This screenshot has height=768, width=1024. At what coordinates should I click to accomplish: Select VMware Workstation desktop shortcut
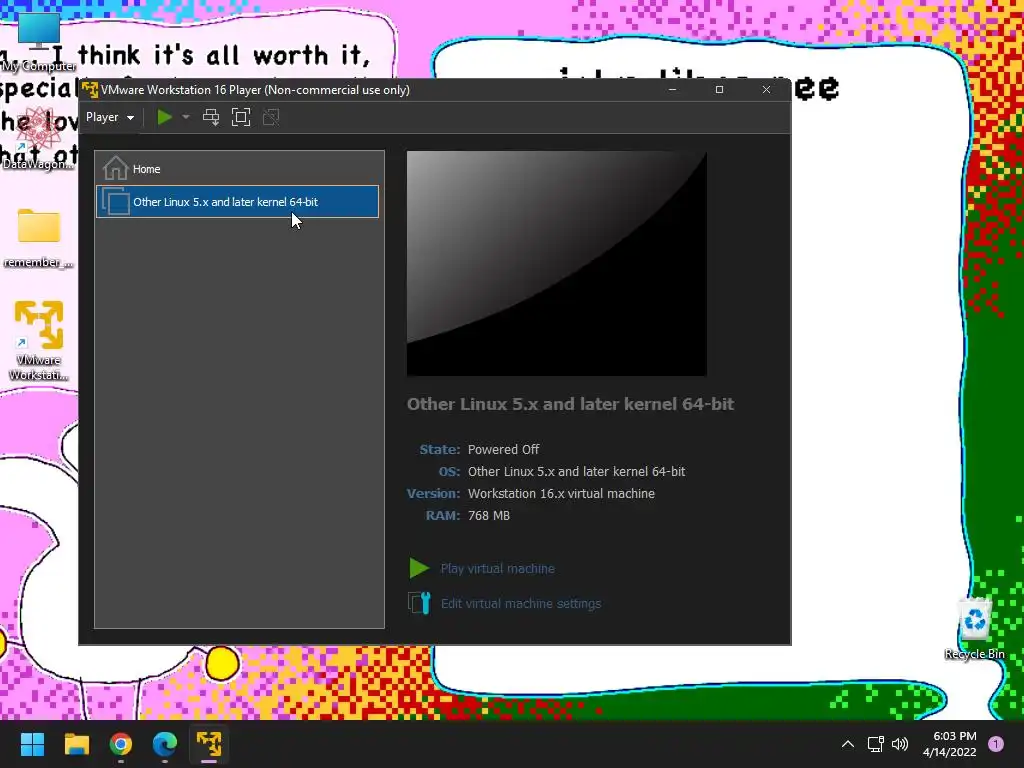coord(39,340)
